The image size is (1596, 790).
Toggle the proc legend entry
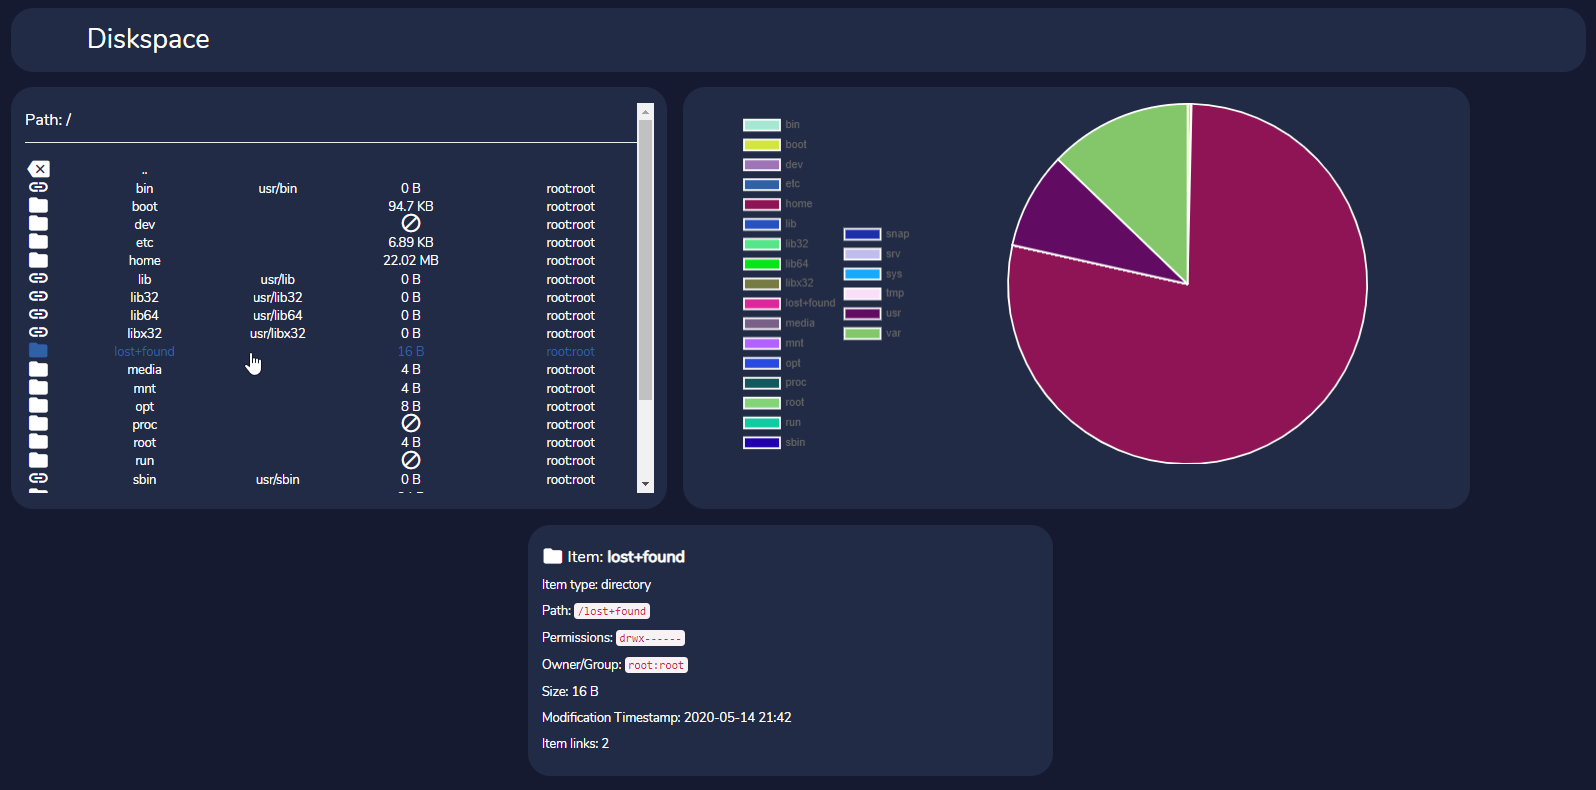click(775, 383)
